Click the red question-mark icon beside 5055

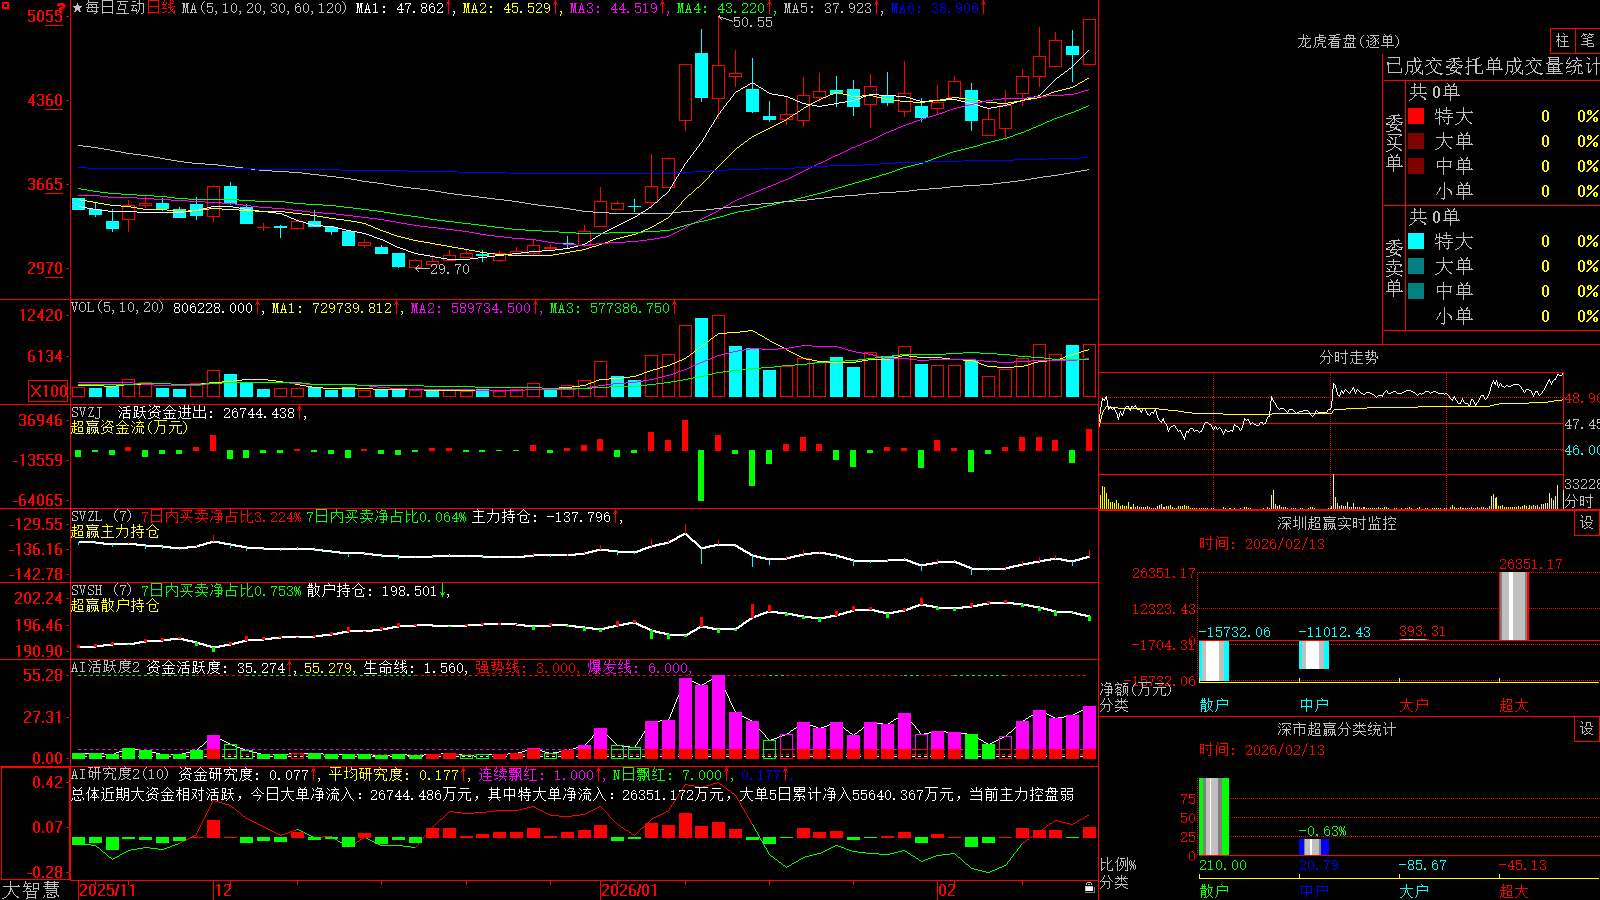pyautogui.click(x=60, y=8)
